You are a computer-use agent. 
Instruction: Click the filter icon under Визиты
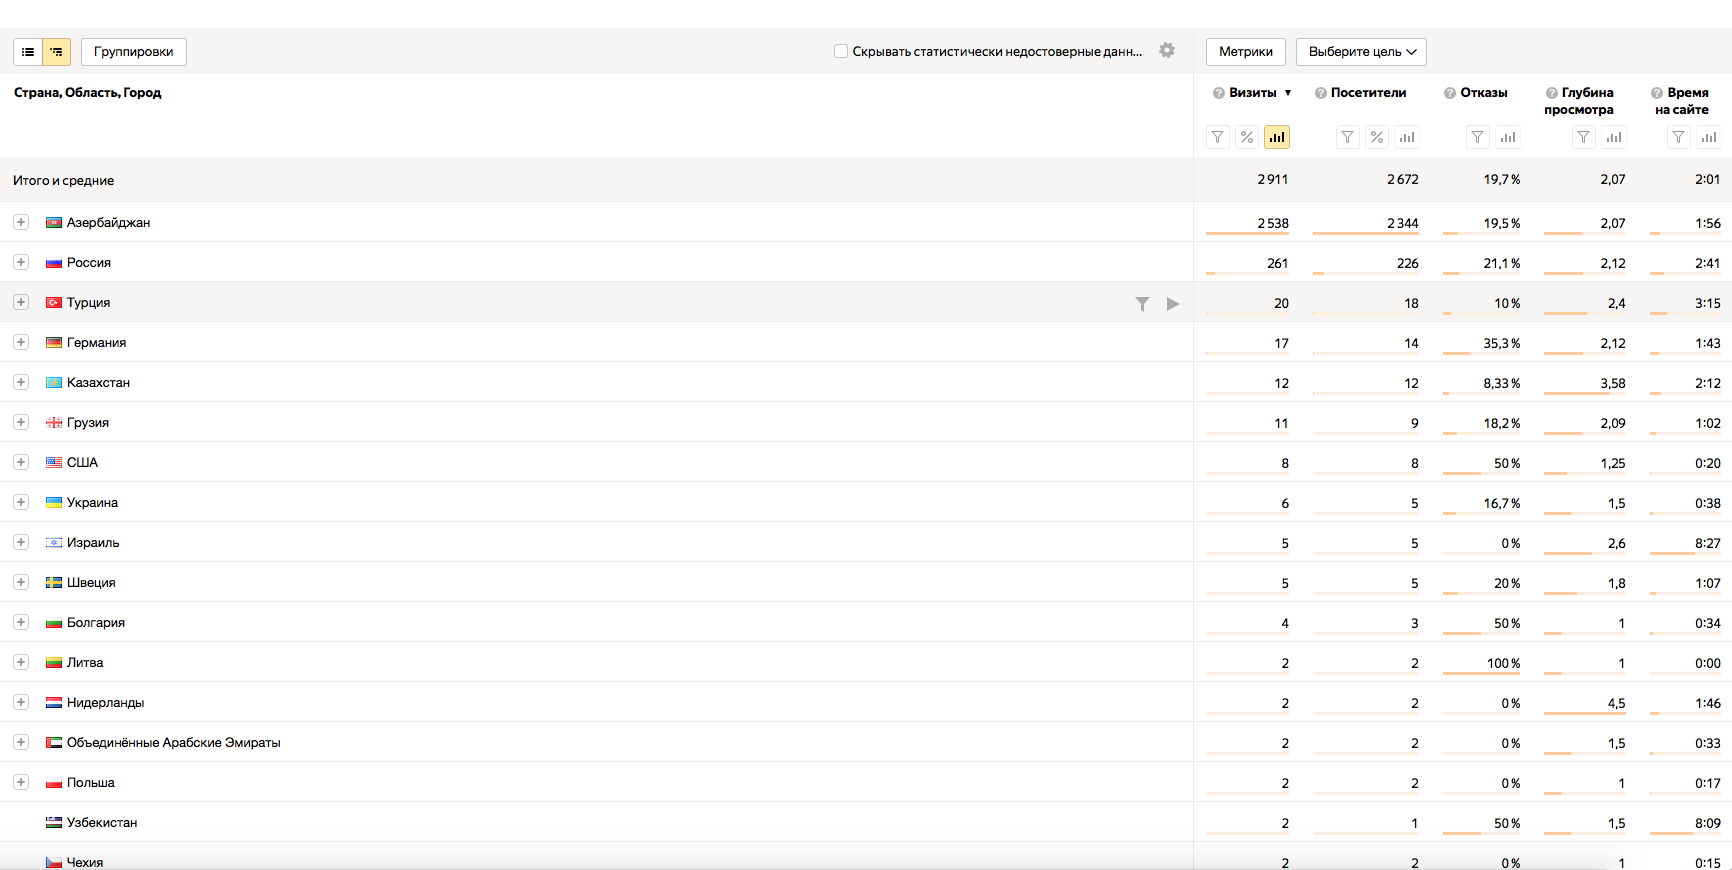[1217, 137]
